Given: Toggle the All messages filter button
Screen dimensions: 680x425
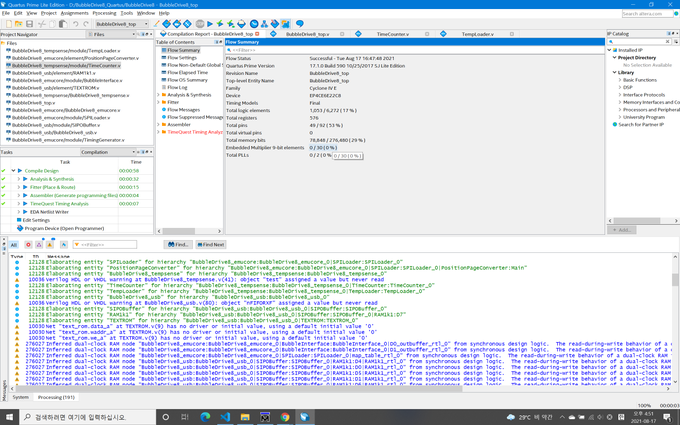Looking at the screenshot, I should pyautogui.click(x=13, y=245).
